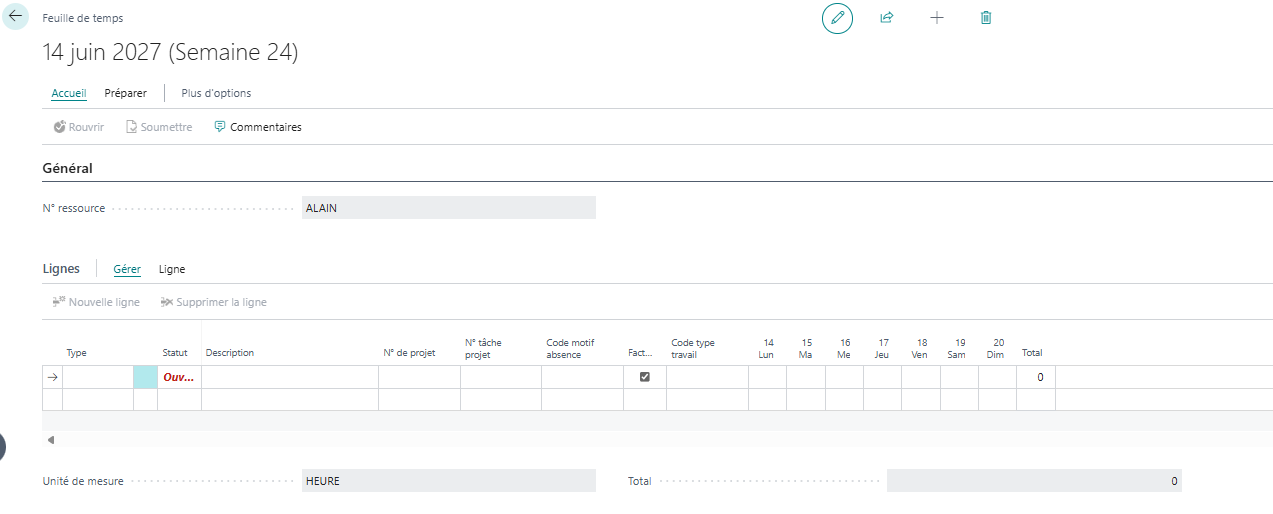Click the Soumettre action
Viewport: 1273px width, 514px height.
[159, 127]
